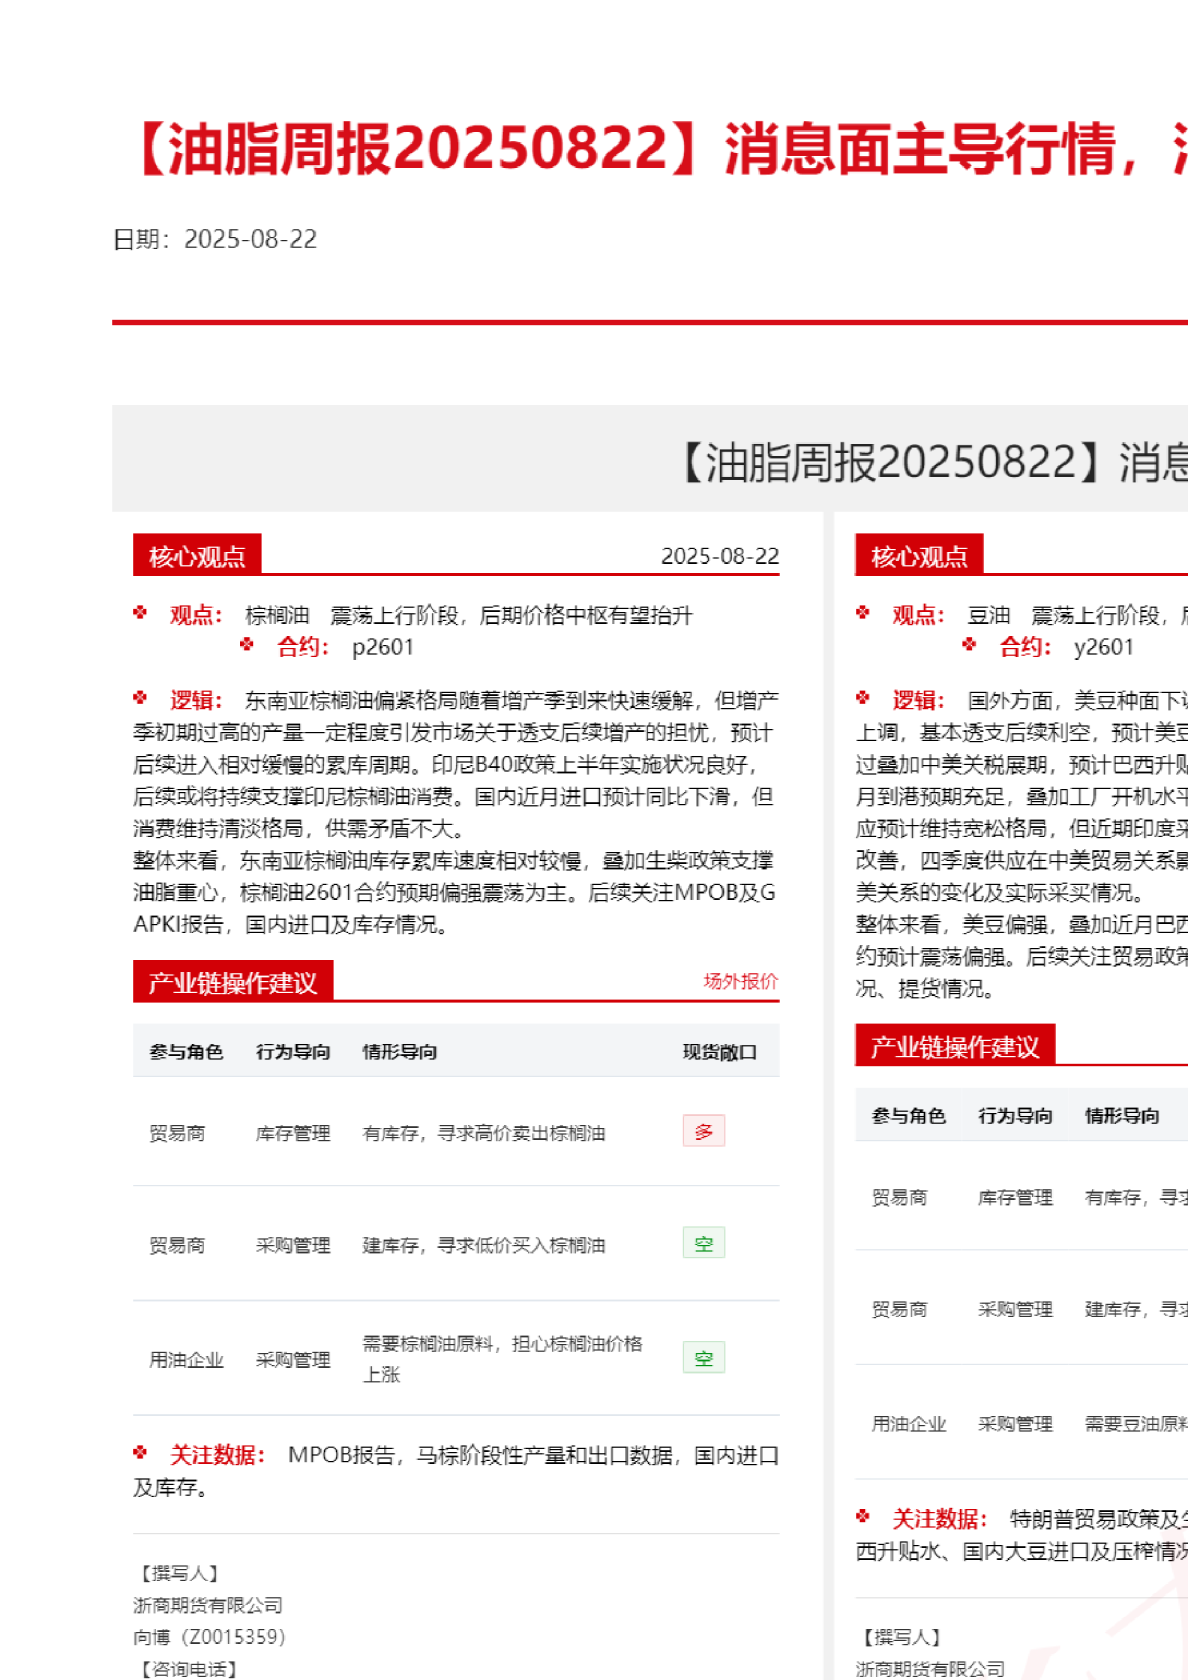The width and height of the screenshot is (1188, 1680).
Task: Click the 情形导向 header in palm oil table
Action: pyautogui.click(x=399, y=1052)
